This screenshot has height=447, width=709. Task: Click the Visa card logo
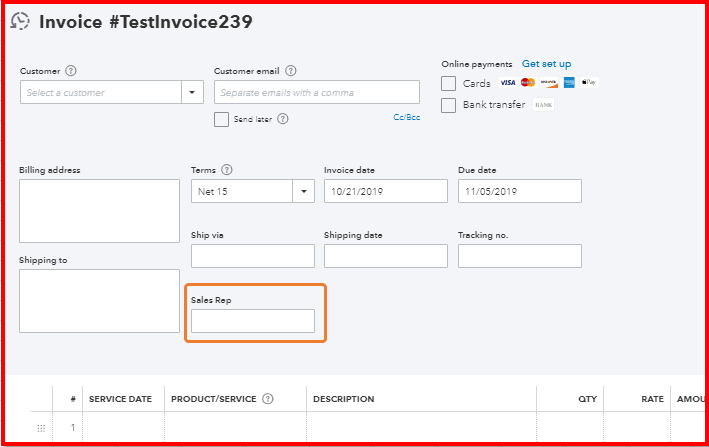(507, 83)
